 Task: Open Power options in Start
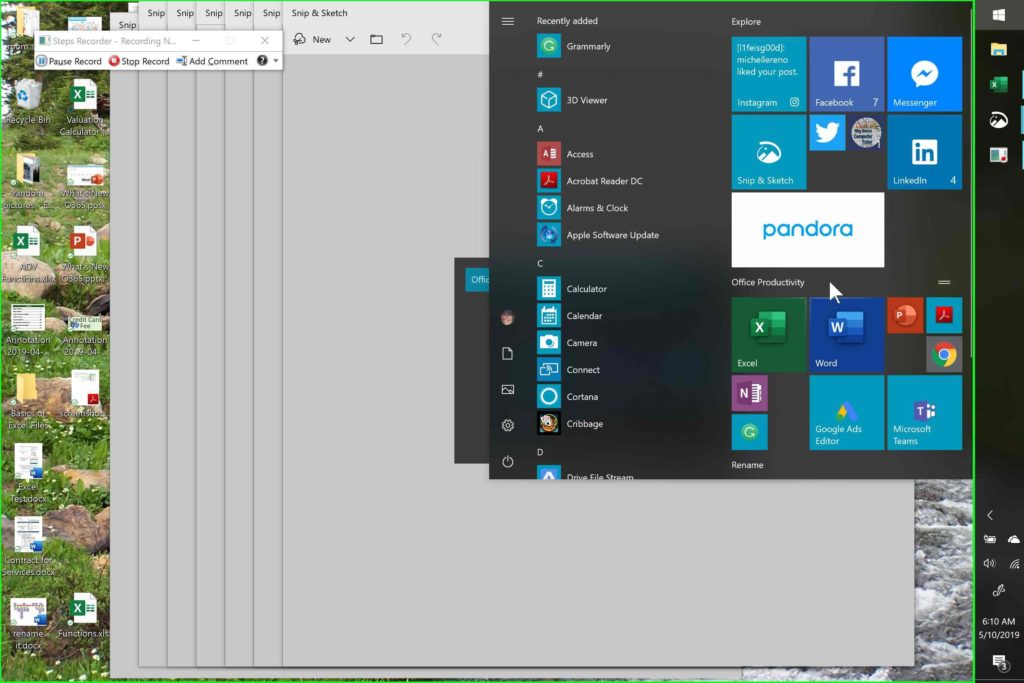click(x=507, y=462)
